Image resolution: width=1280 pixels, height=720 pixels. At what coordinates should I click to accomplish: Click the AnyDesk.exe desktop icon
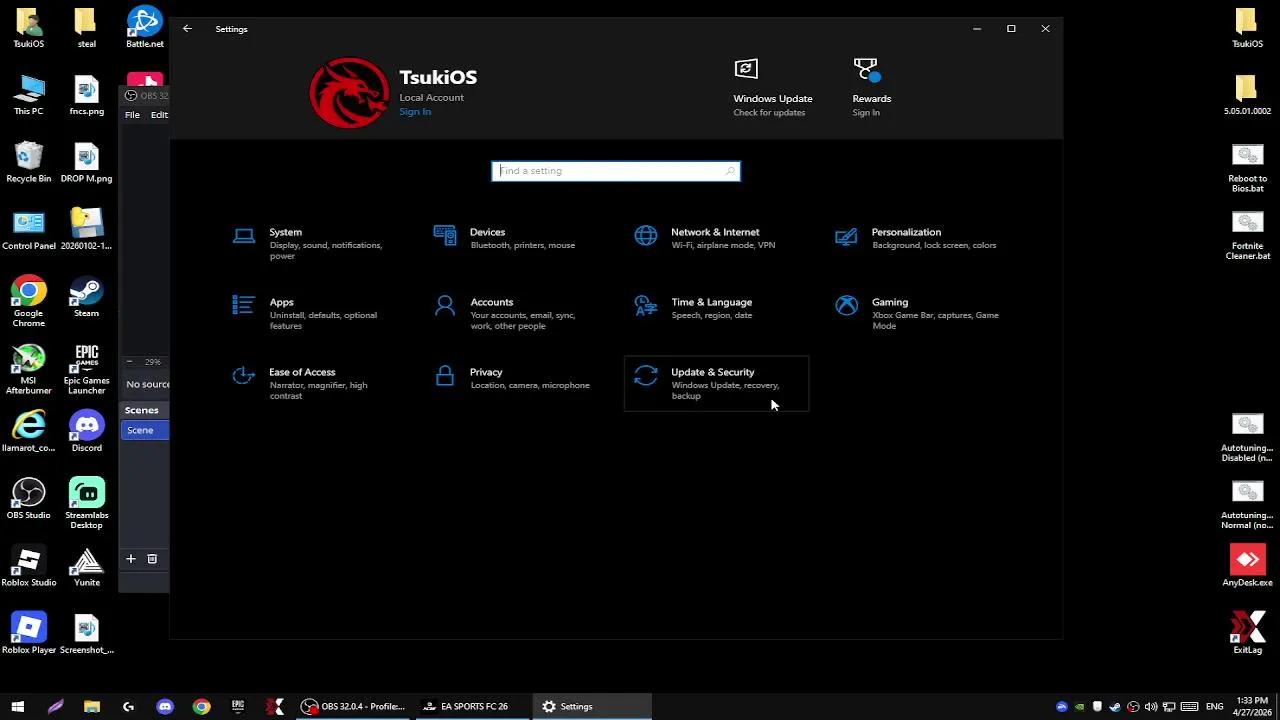[x=1247, y=566]
